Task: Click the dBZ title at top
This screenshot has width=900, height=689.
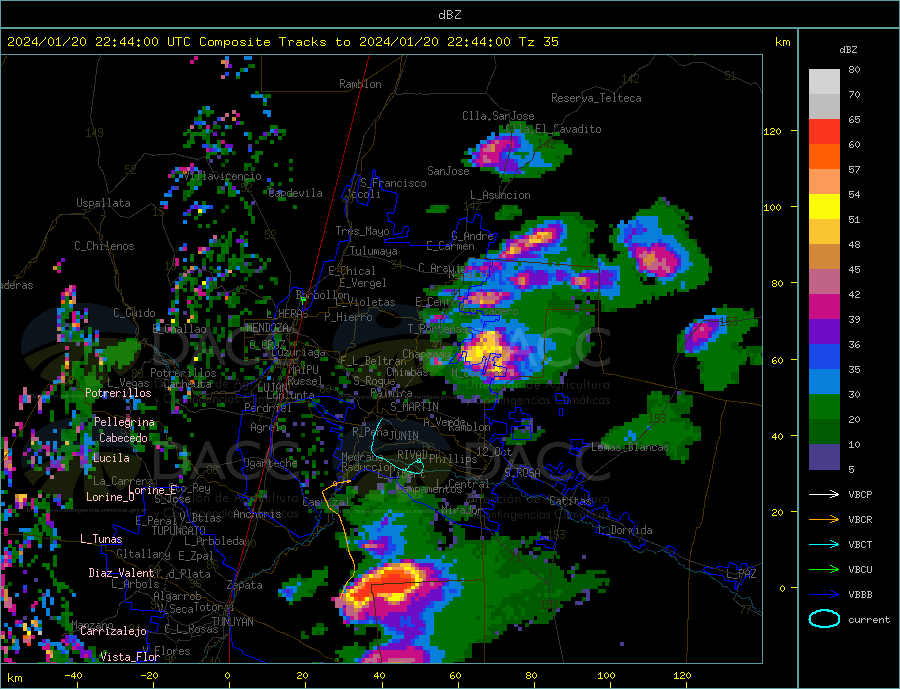Action: [449, 15]
